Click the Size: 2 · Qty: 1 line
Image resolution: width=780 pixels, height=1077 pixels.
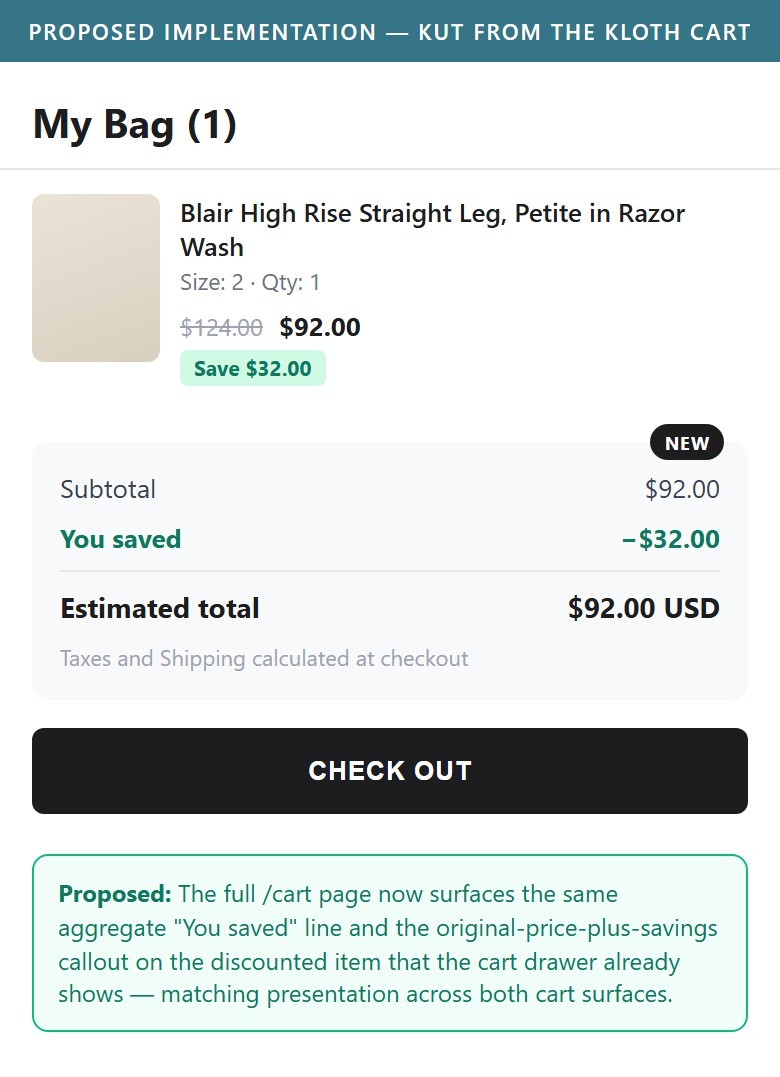(x=250, y=282)
